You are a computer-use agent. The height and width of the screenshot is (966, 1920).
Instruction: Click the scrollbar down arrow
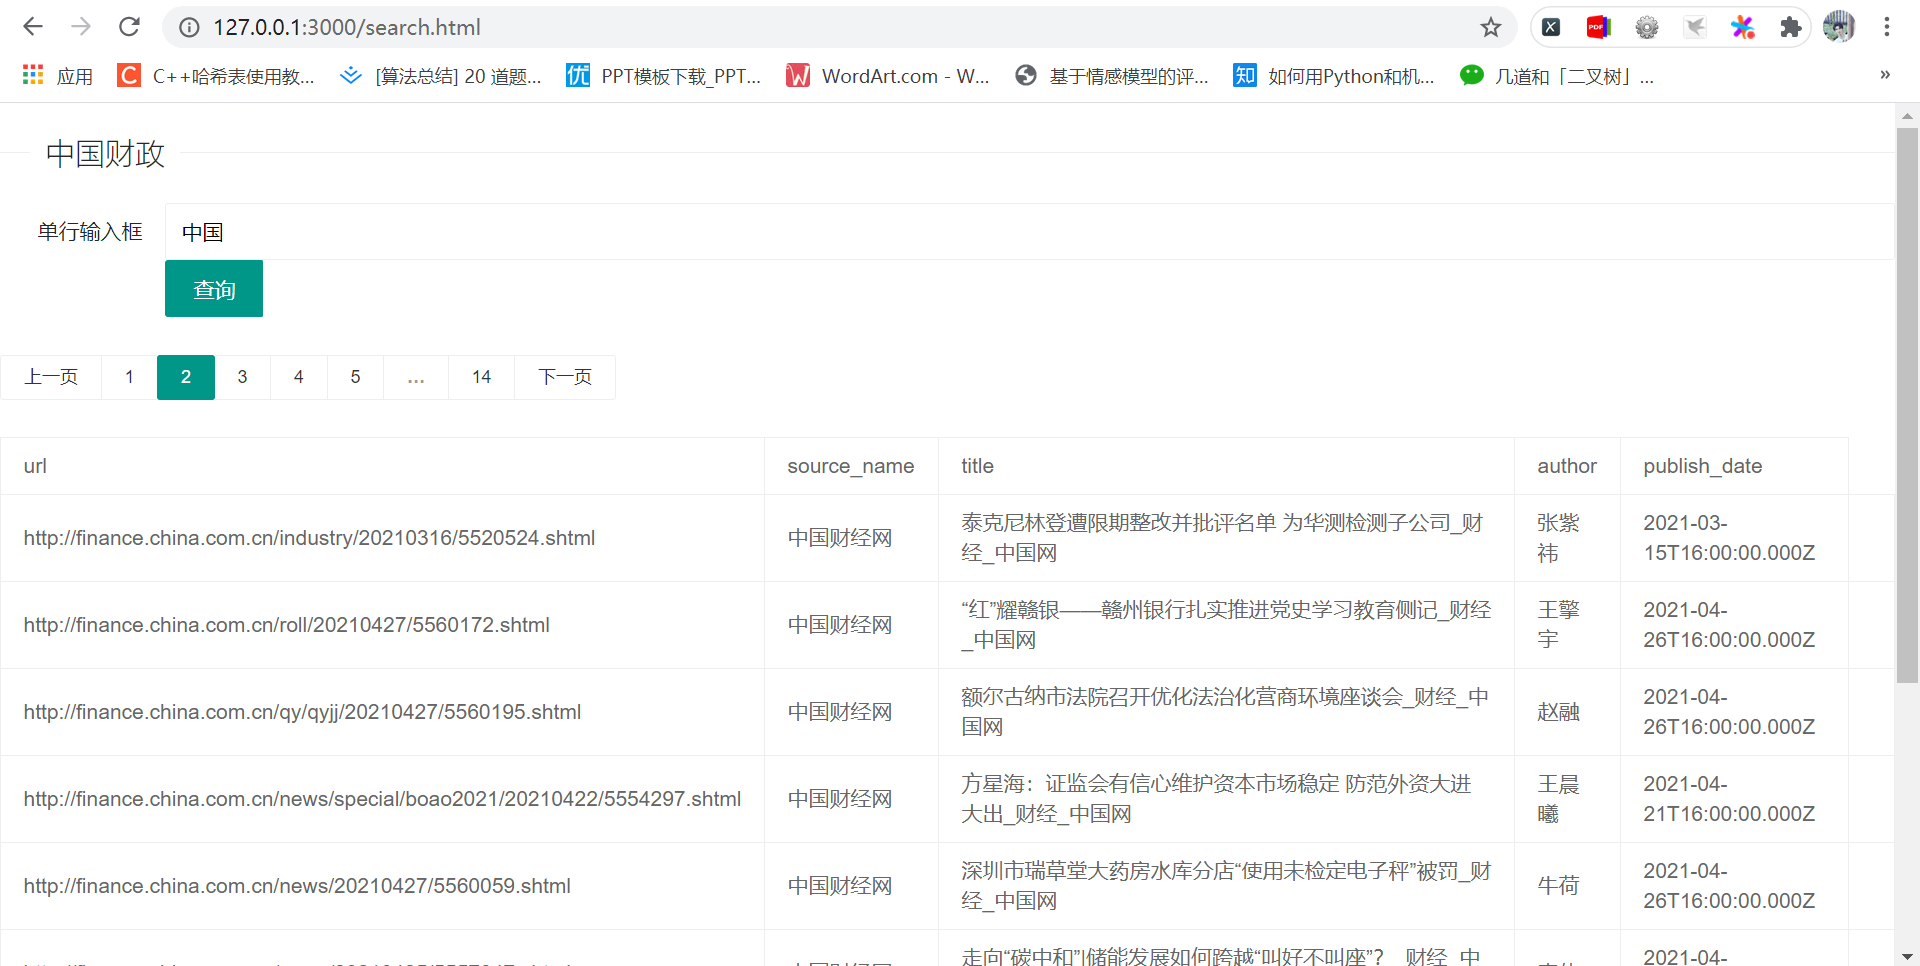1907,956
